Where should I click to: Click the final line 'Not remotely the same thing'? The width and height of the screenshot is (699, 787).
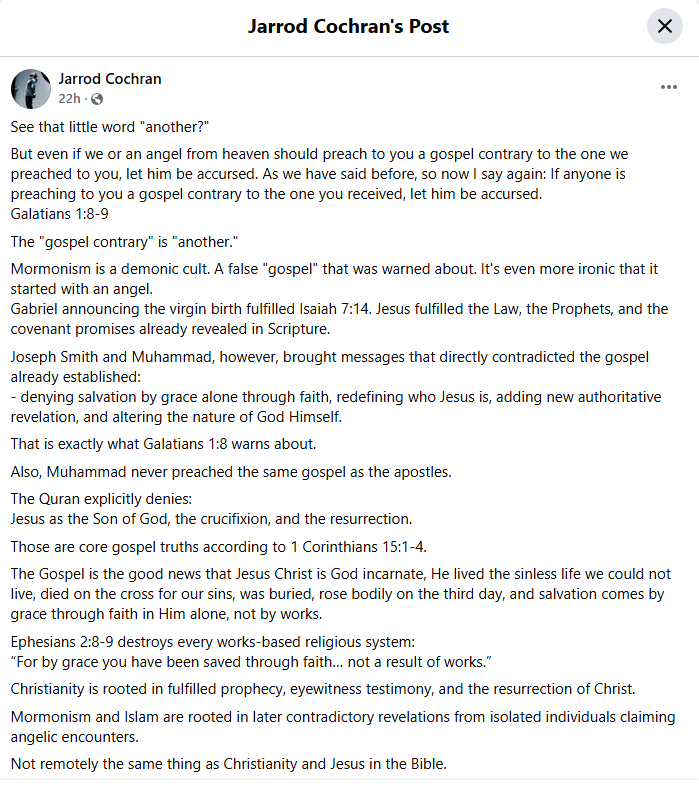point(228,764)
